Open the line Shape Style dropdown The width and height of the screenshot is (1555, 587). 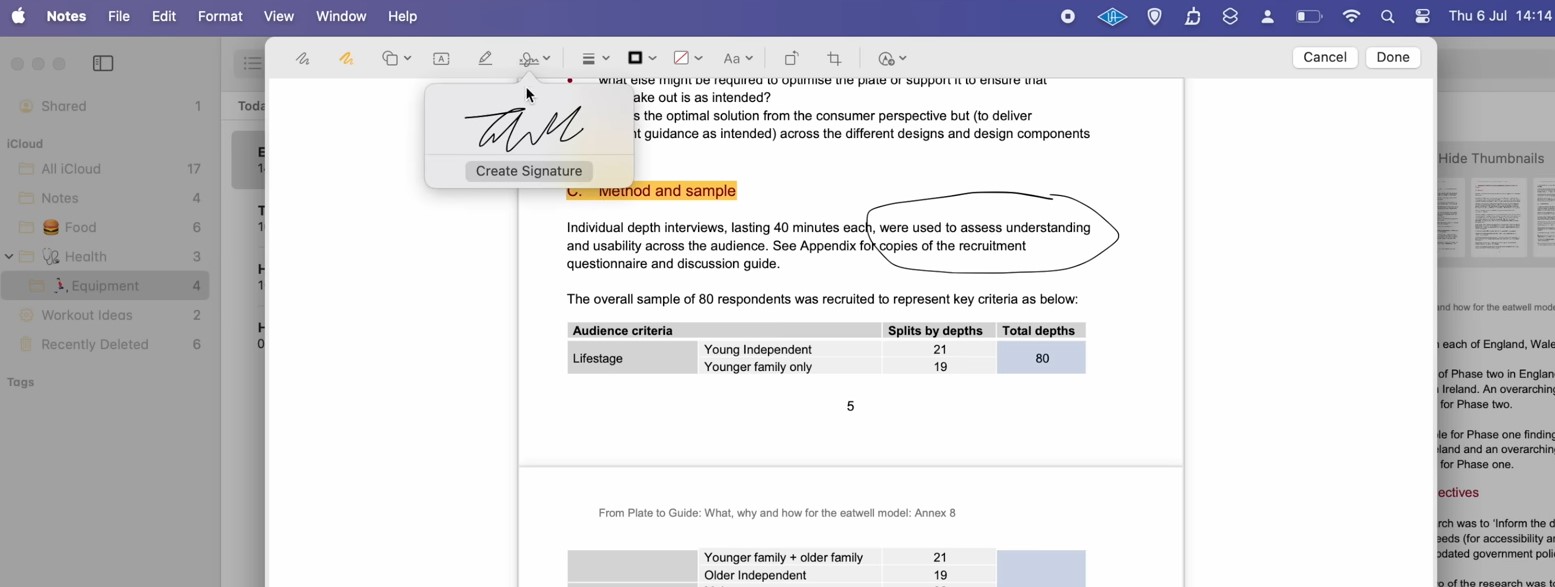tap(595, 59)
